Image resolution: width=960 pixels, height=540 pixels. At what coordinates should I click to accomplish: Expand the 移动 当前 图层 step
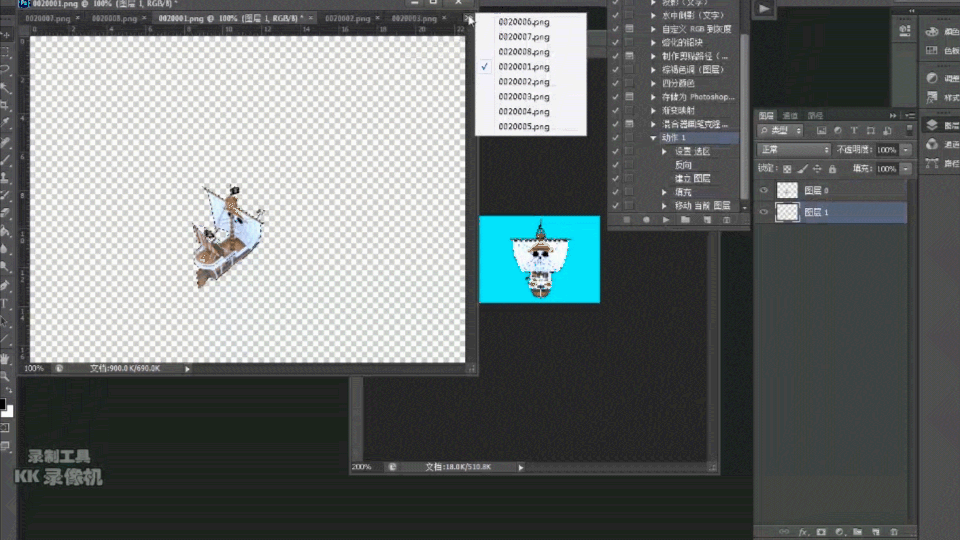(664, 206)
